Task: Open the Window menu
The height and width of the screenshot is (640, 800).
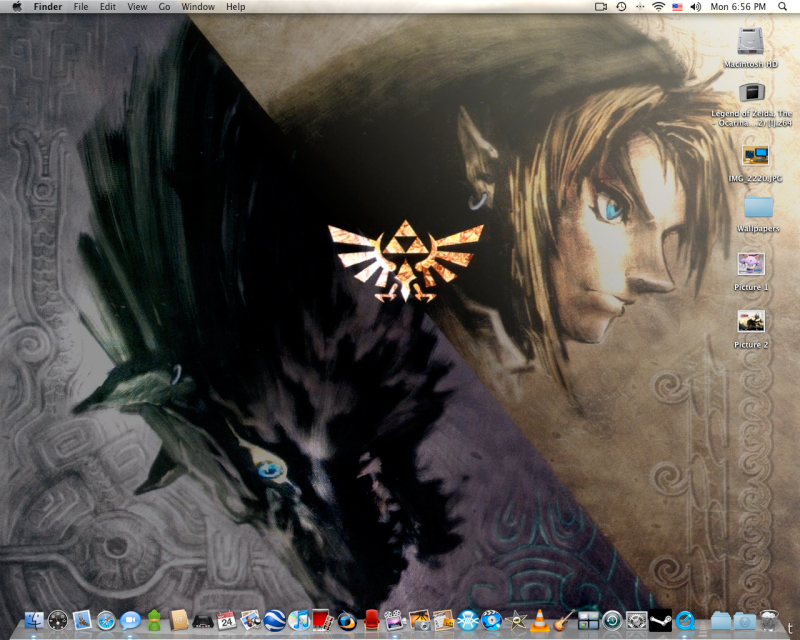Action: pos(198,7)
